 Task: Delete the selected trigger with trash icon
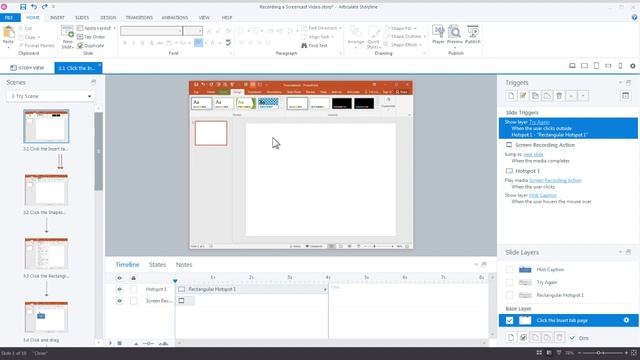click(559, 96)
